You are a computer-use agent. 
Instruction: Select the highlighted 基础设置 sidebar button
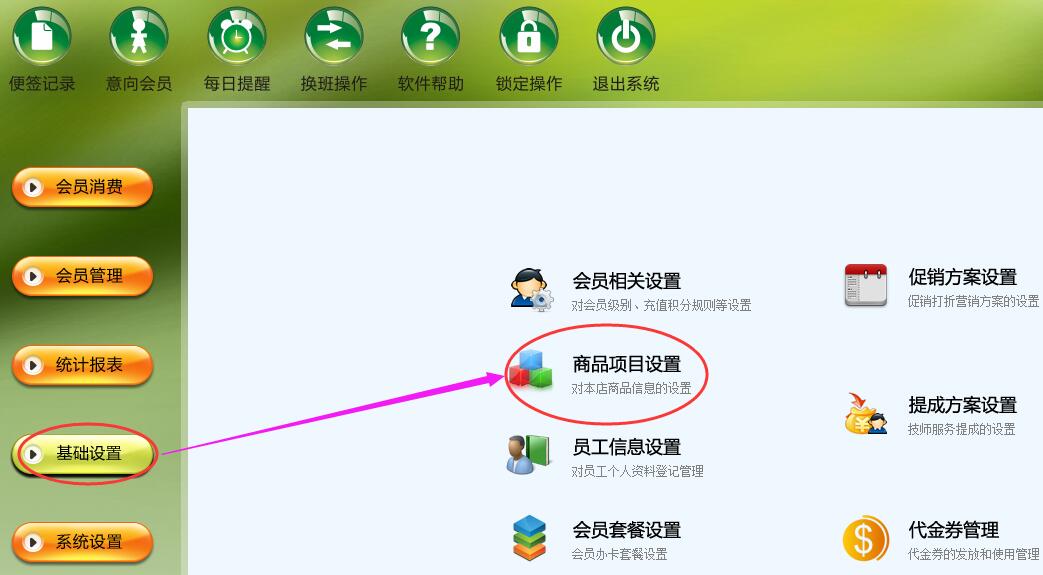click(x=82, y=454)
